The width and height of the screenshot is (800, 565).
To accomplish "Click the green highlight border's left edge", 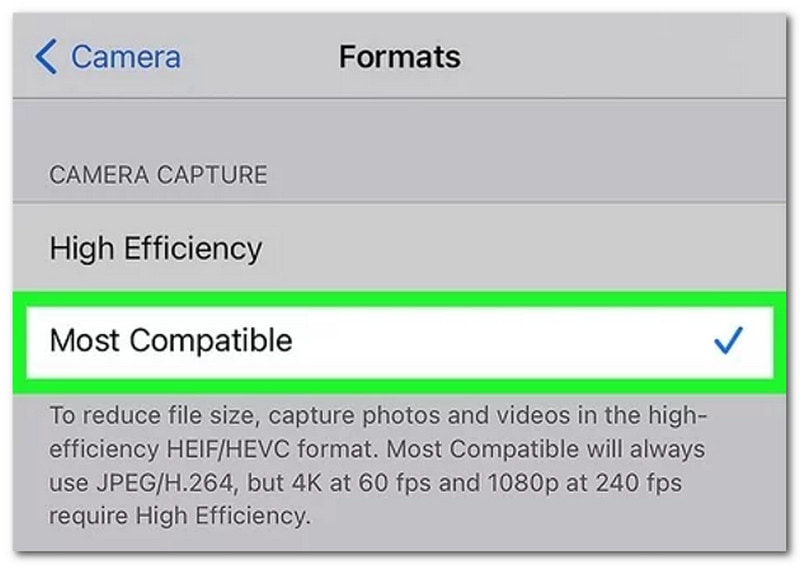I will pyautogui.click(x=19, y=342).
